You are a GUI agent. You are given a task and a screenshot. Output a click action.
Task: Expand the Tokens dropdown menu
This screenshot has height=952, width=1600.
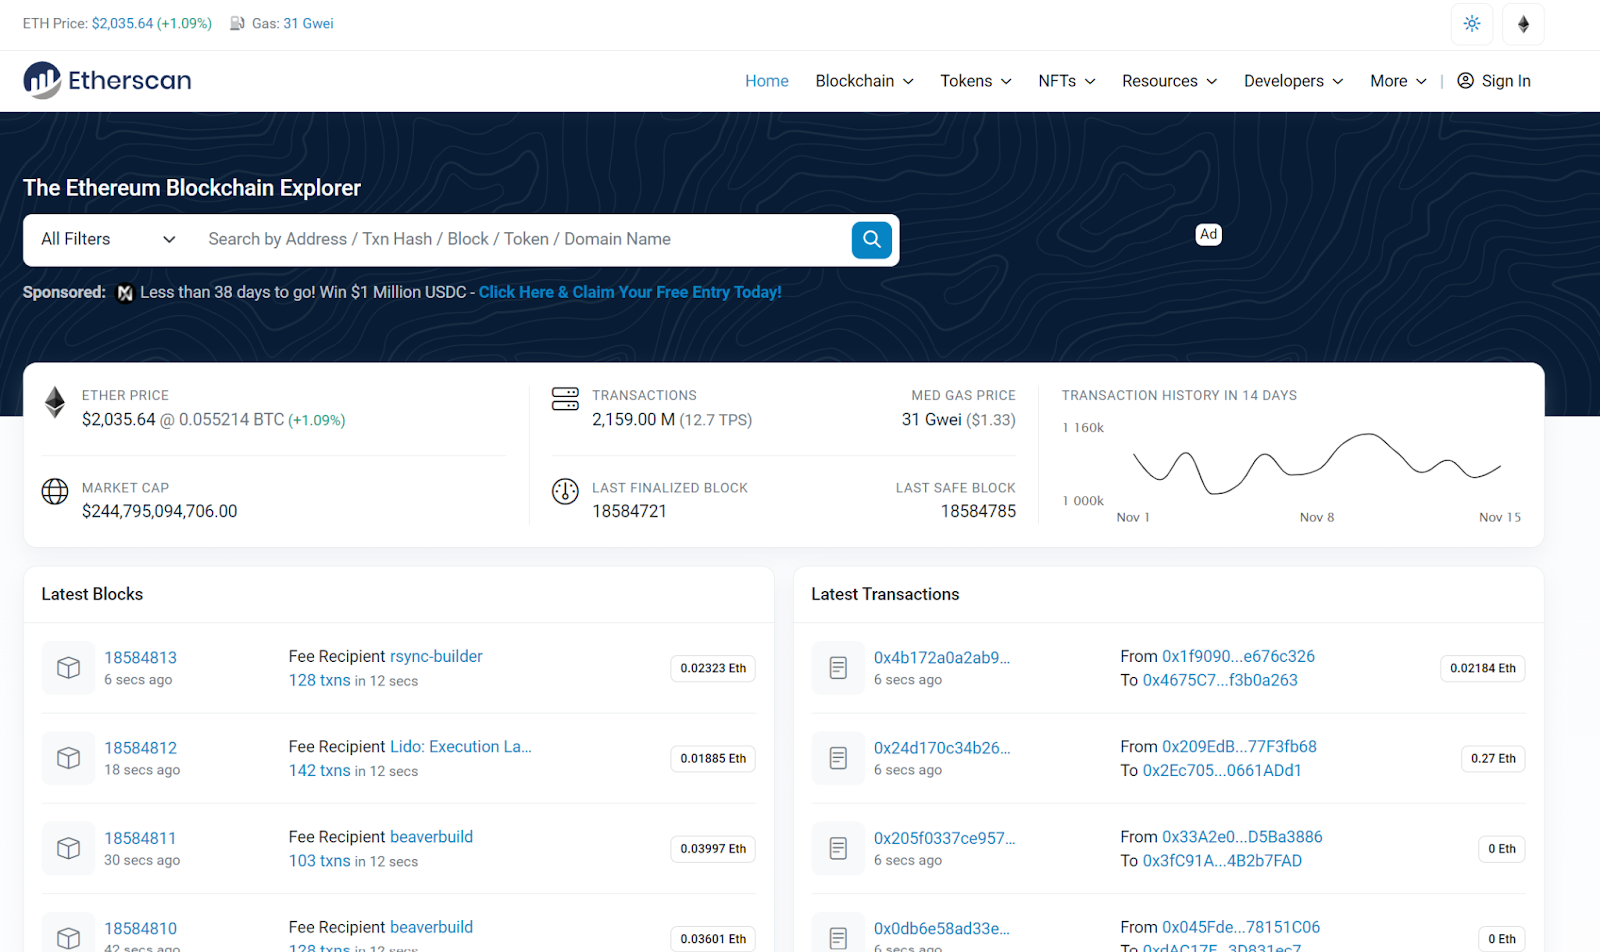click(975, 81)
